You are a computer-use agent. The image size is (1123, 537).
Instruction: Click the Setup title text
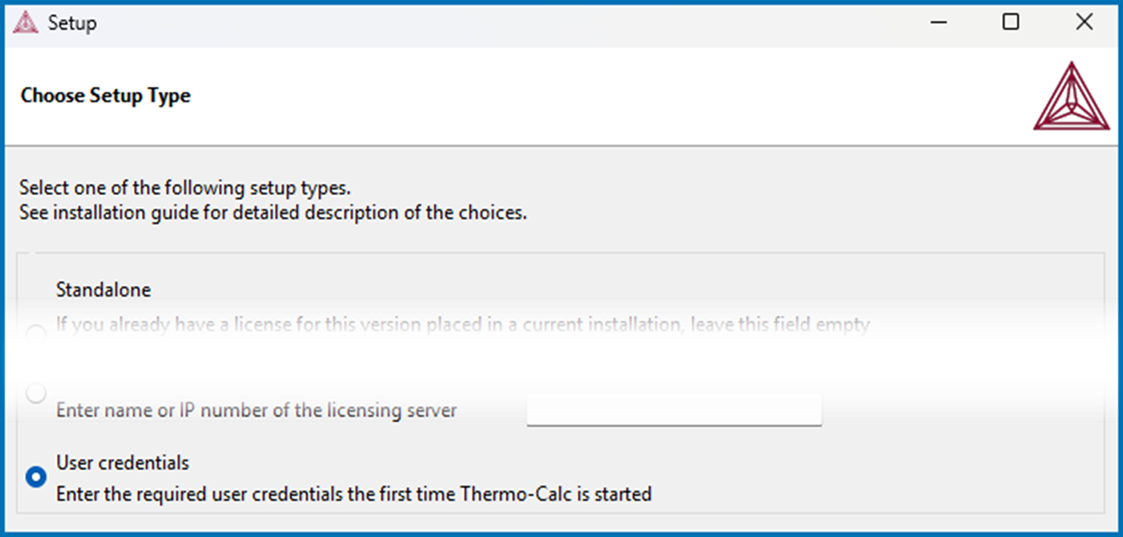pyautogui.click(x=72, y=24)
